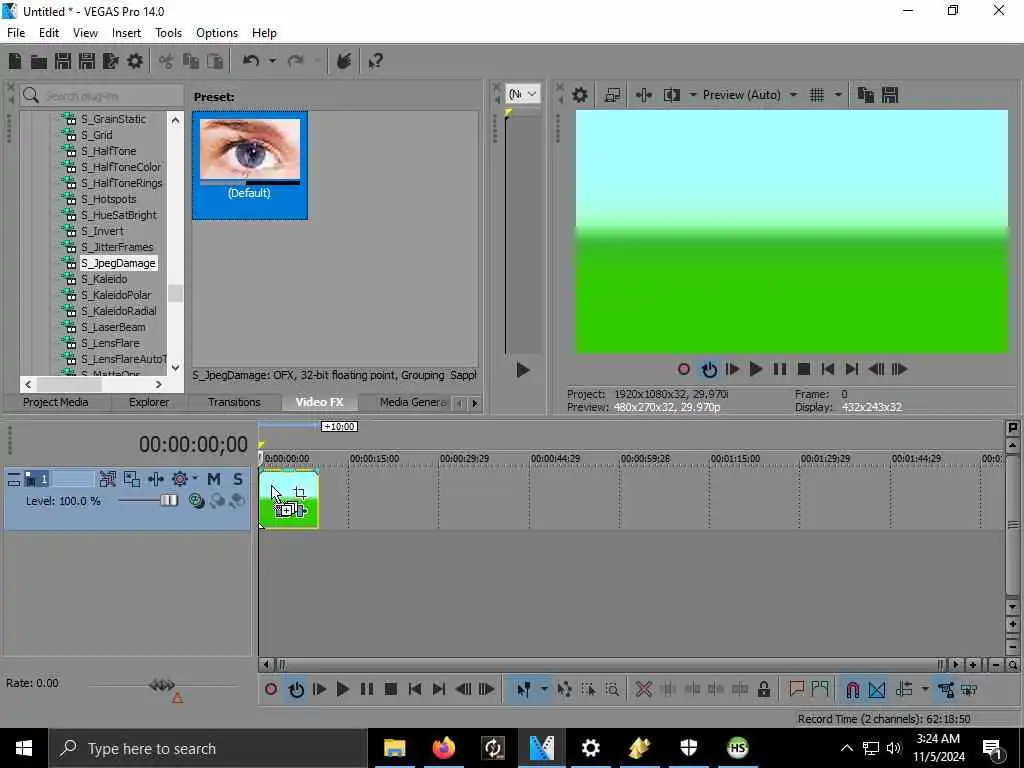1024x768 pixels.
Task: Click the playback Rate scrub slider
Action: click(162, 684)
